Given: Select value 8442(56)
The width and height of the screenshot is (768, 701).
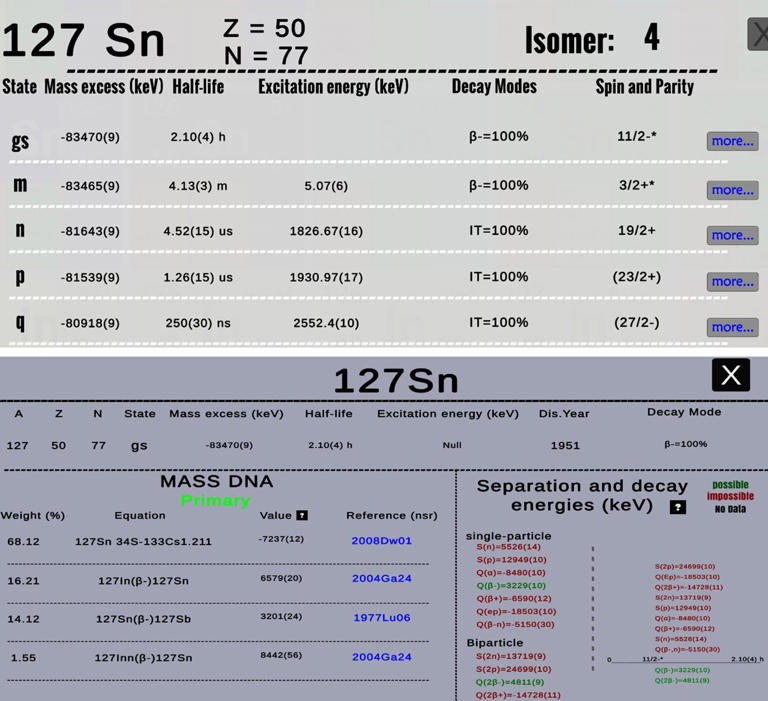Looking at the screenshot, I should (x=281, y=655).
